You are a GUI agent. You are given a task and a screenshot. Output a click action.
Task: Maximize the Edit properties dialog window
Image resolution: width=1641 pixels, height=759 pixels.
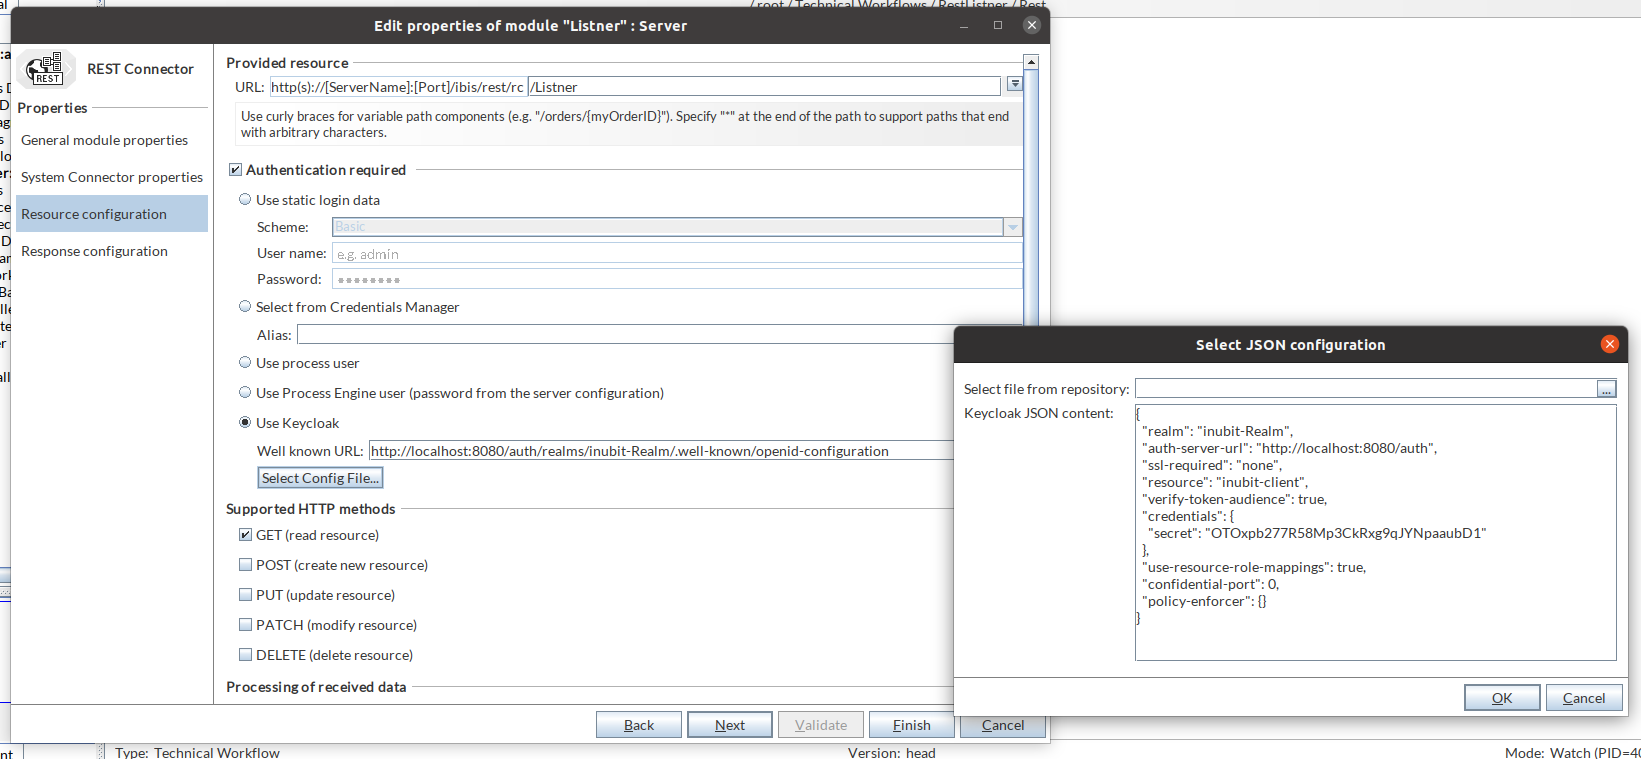[x=997, y=26]
